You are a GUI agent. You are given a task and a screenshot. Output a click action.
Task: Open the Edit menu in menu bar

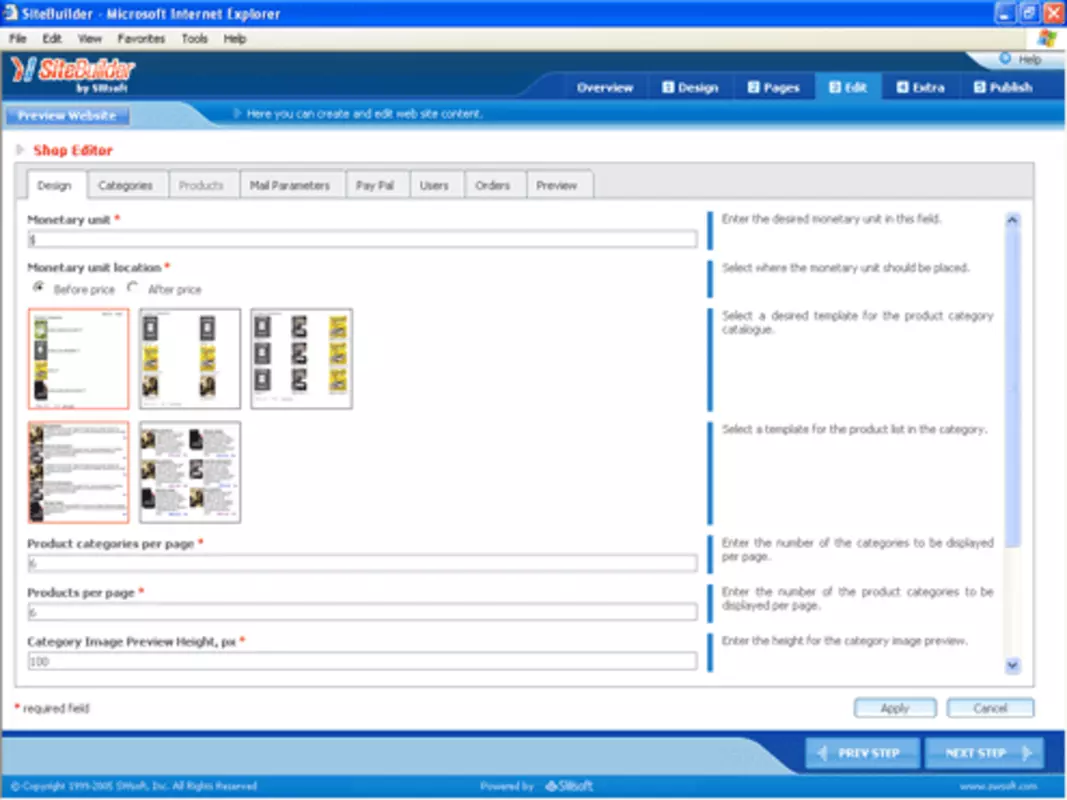click(52, 39)
